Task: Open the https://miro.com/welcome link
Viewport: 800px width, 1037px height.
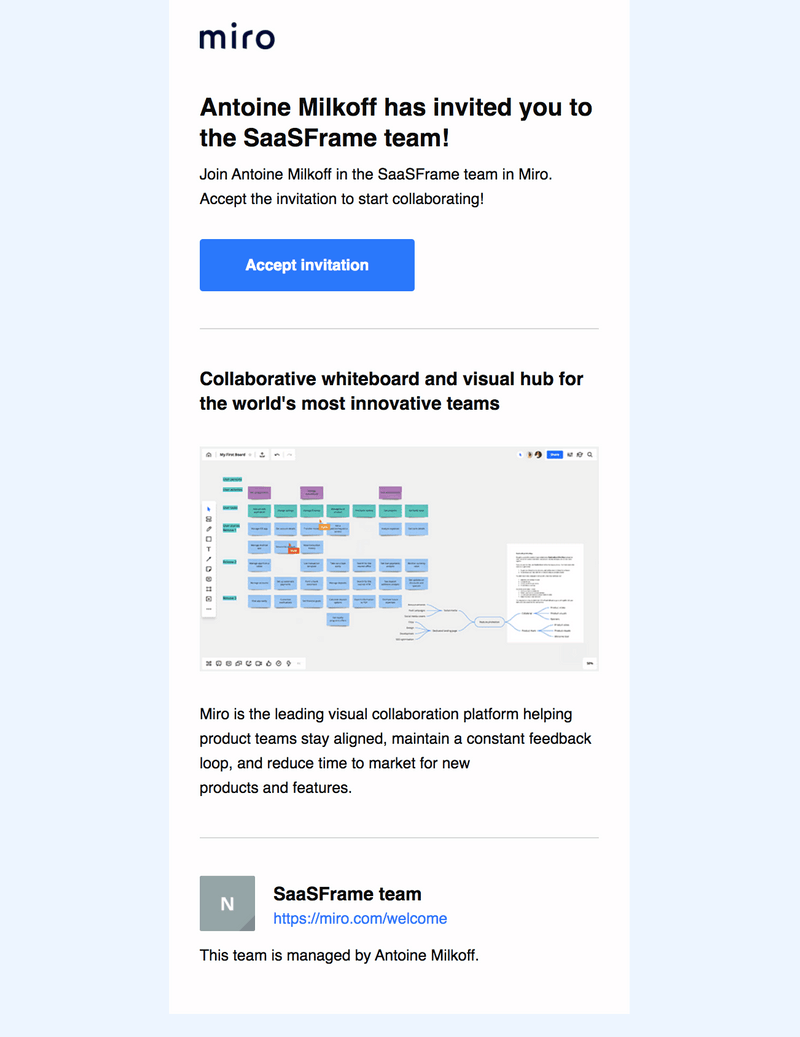Action: coord(360,919)
